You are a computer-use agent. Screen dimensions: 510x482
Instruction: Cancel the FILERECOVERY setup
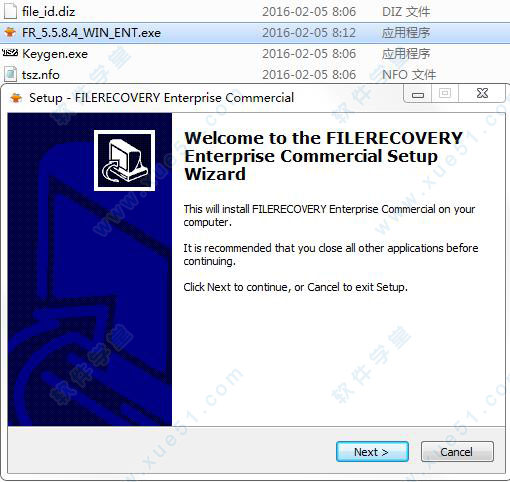457,452
